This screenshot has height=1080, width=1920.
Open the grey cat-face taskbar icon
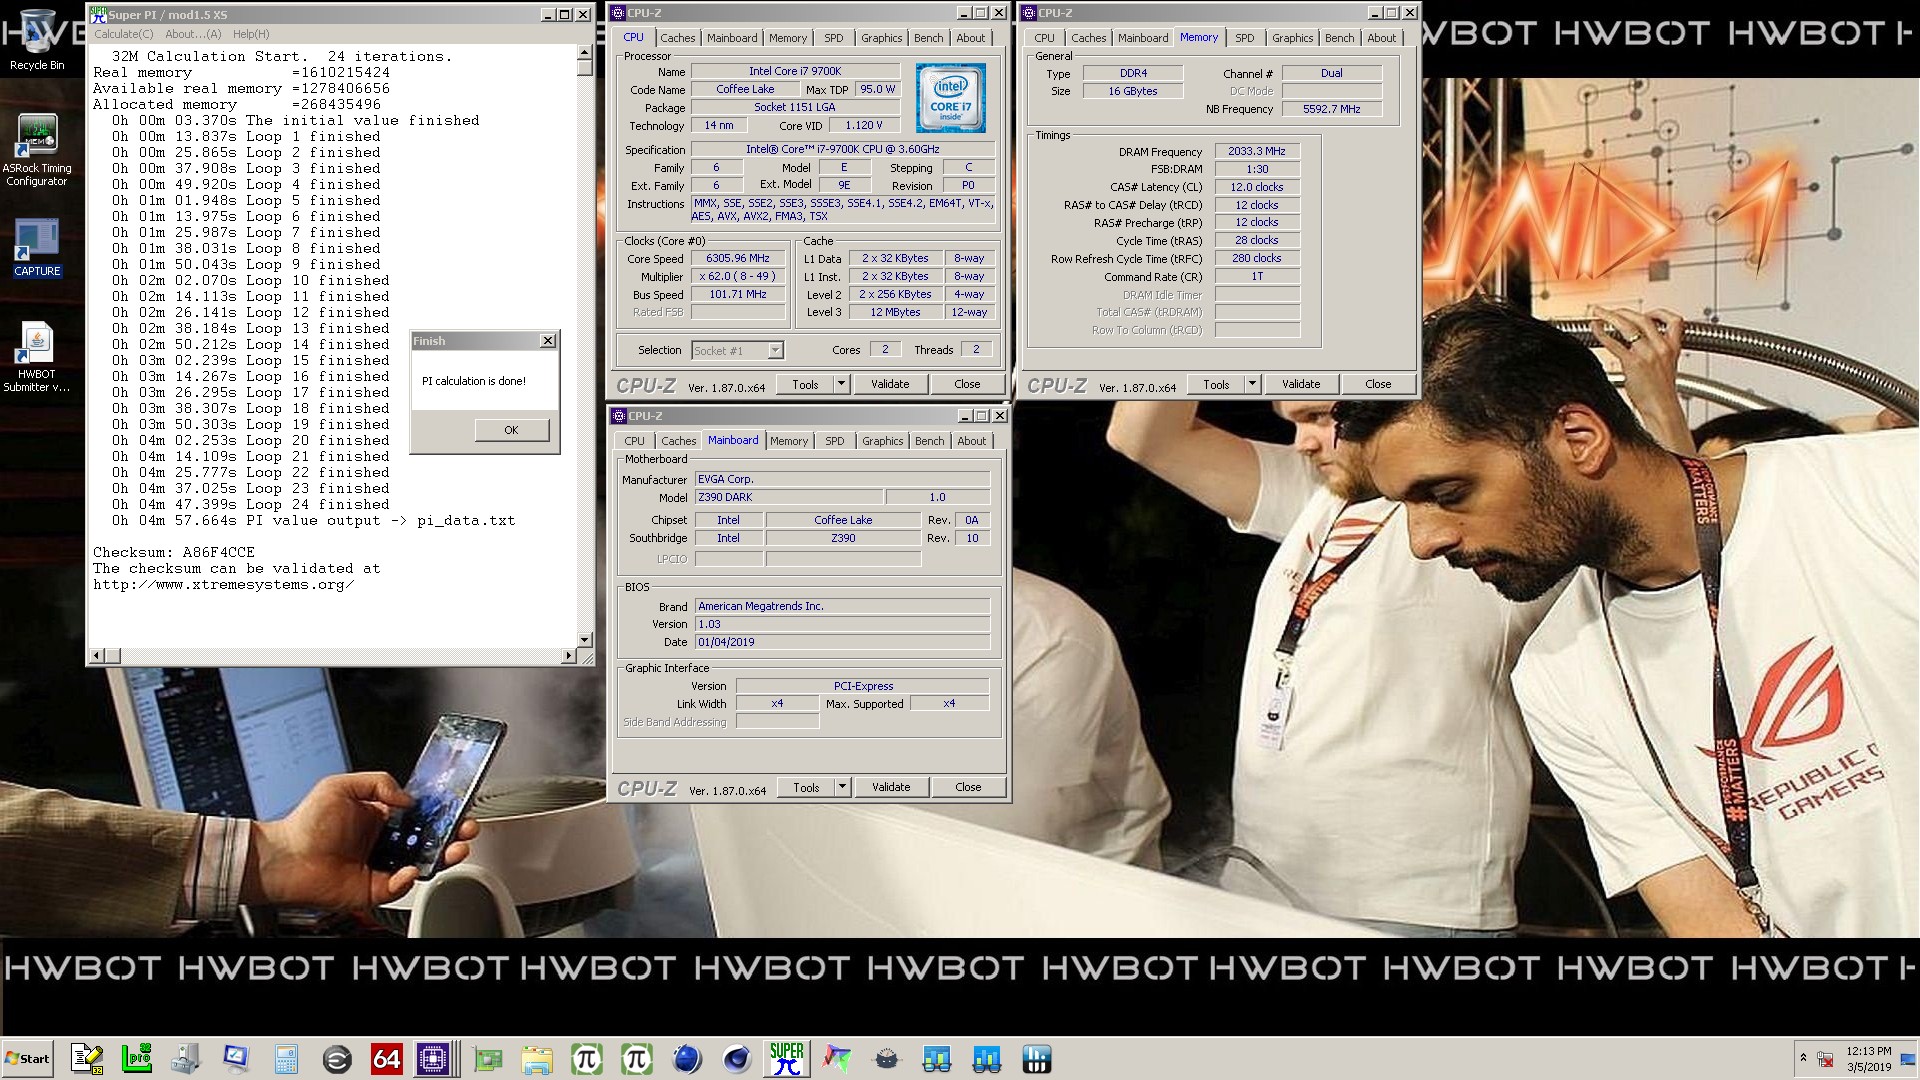[887, 1059]
